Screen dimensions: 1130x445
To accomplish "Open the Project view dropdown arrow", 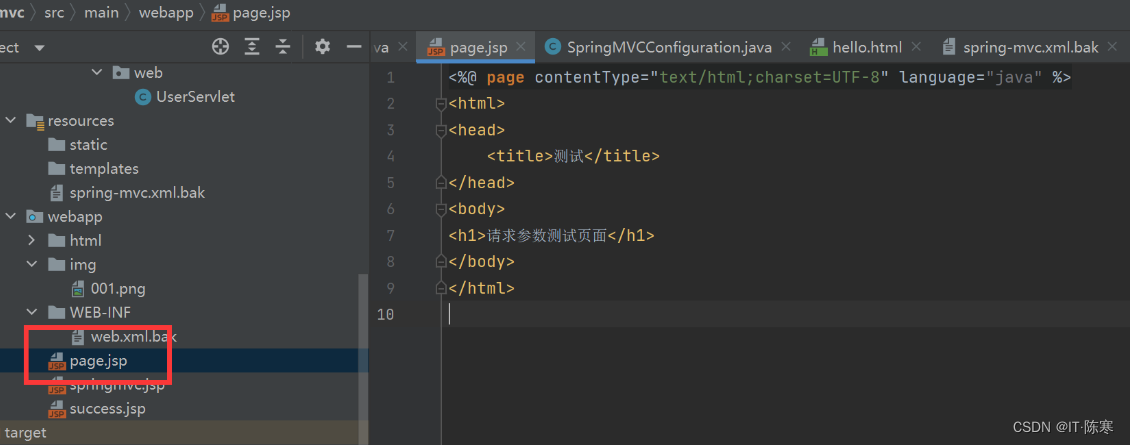I will point(39,48).
